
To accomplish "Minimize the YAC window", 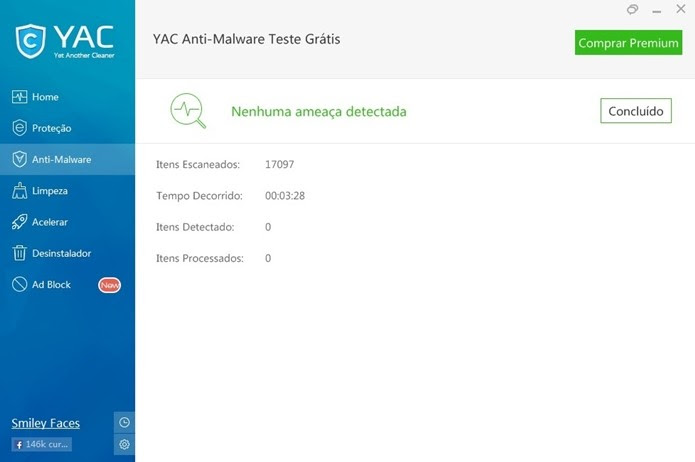I will pos(657,11).
